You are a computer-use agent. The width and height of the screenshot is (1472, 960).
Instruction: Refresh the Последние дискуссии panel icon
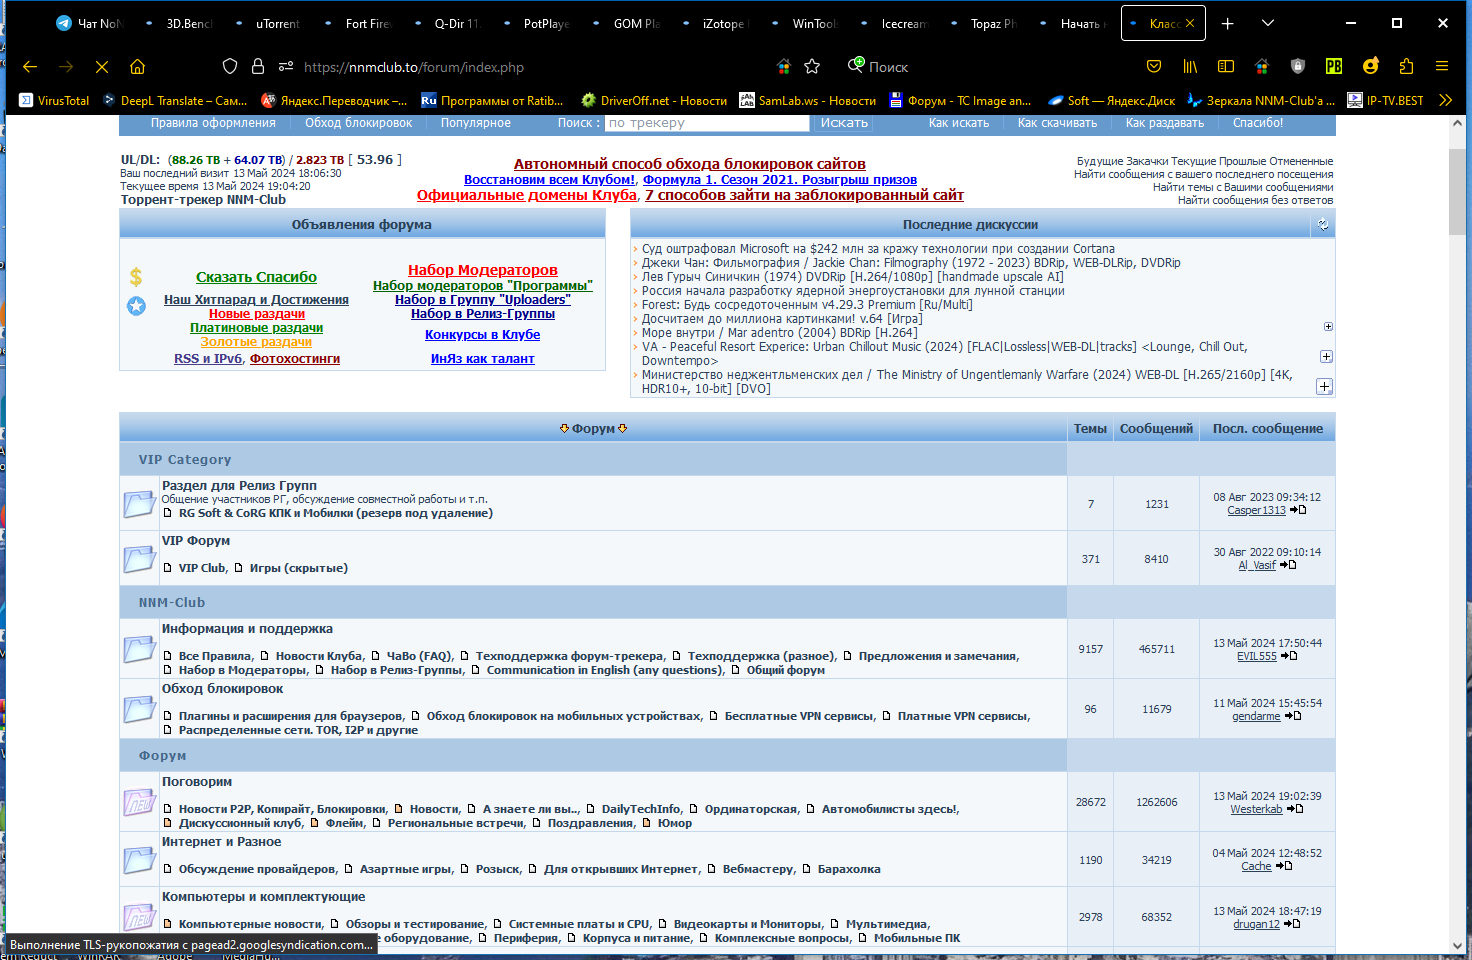tap(1323, 225)
